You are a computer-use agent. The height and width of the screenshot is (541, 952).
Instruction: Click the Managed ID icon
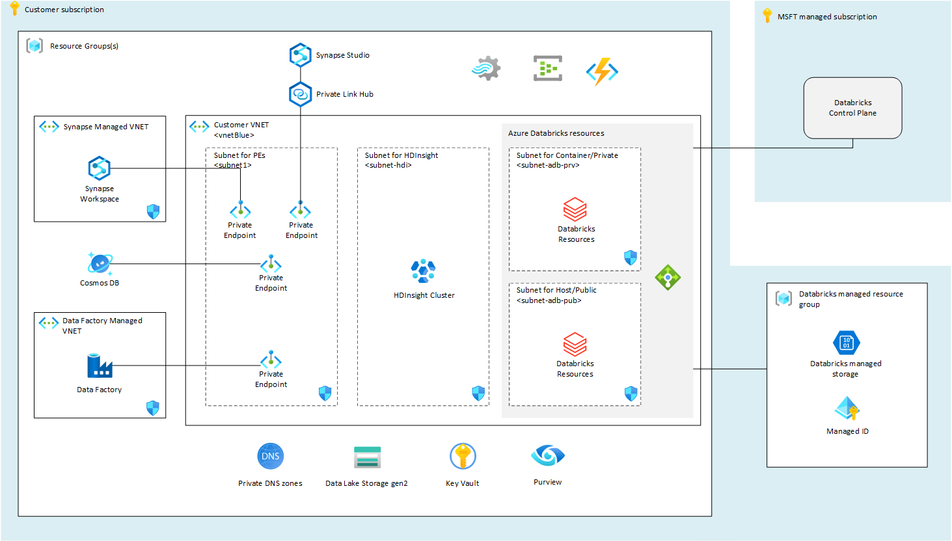(x=847, y=409)
